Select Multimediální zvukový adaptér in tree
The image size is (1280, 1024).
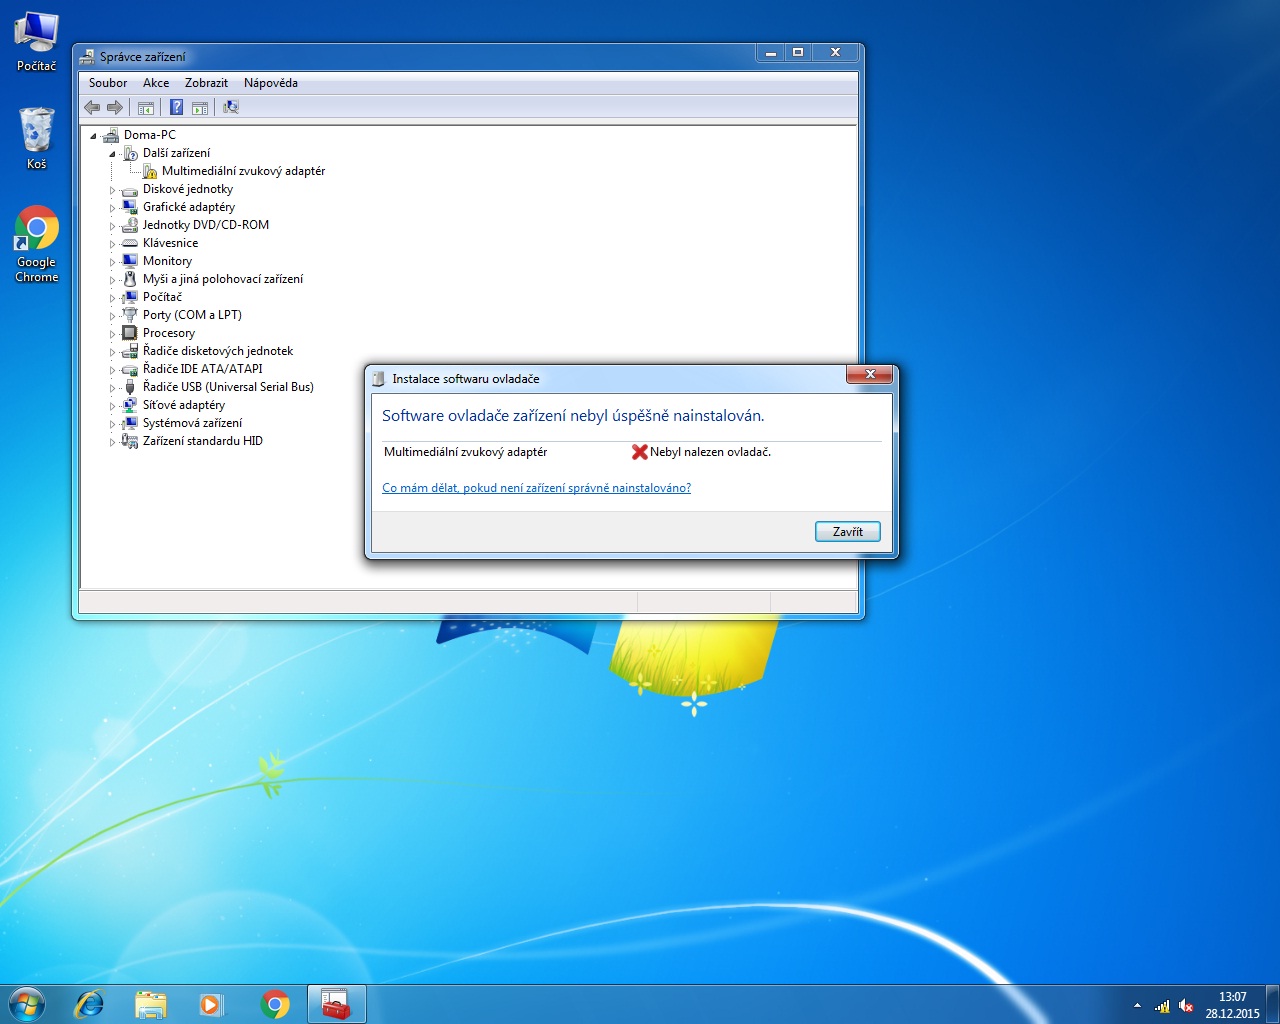pos(243,171)
